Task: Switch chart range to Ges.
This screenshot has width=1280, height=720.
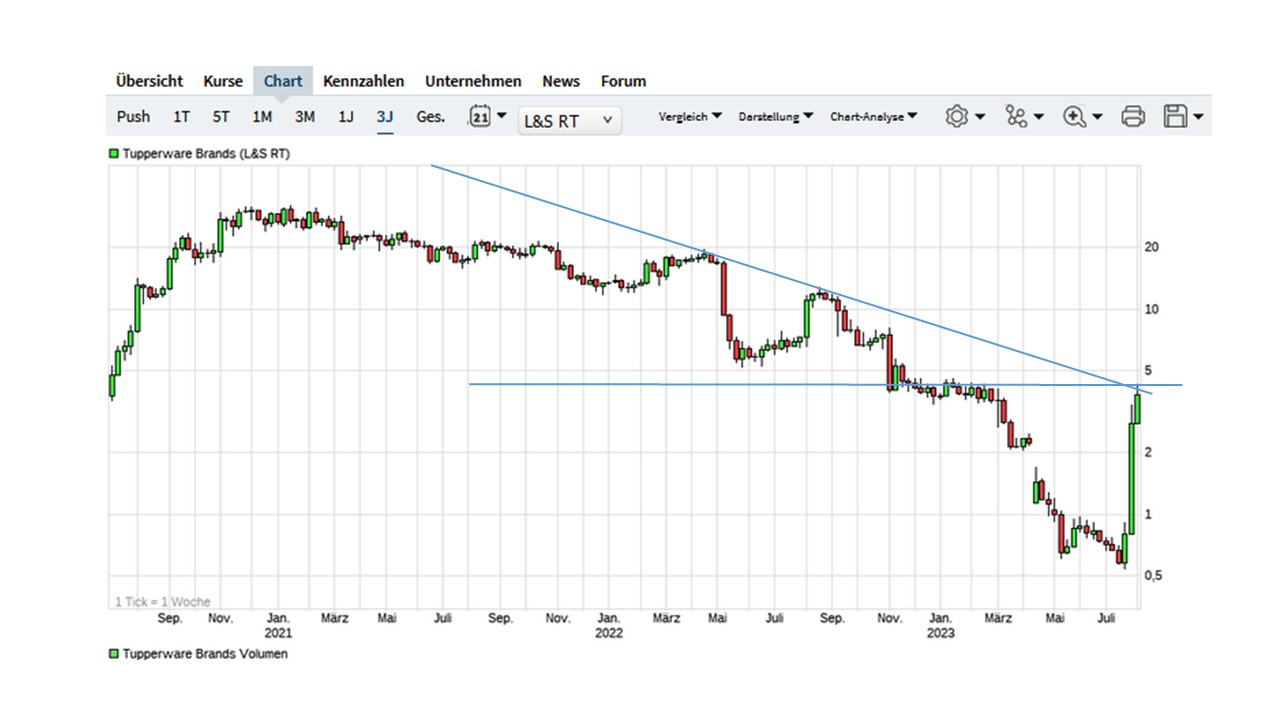Action: pyautogui.click(x=430, y=117)
